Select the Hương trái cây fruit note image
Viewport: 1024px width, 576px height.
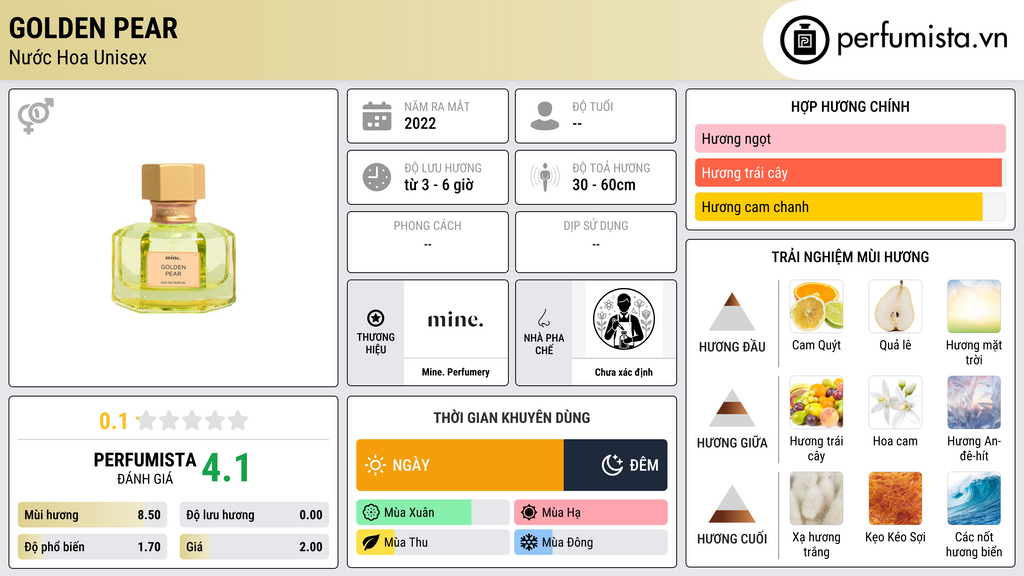click(816, 402)
